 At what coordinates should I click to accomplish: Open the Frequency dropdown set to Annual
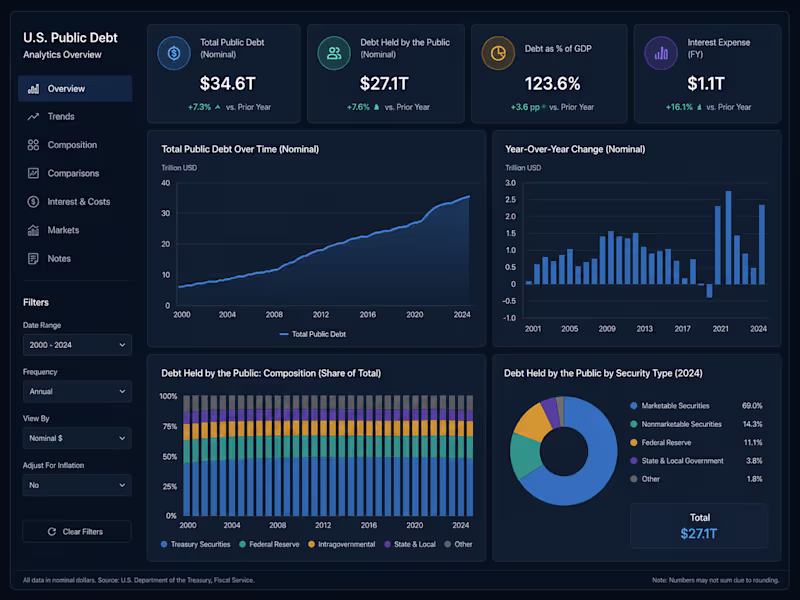pyautogui.click(x=77, y=391)
